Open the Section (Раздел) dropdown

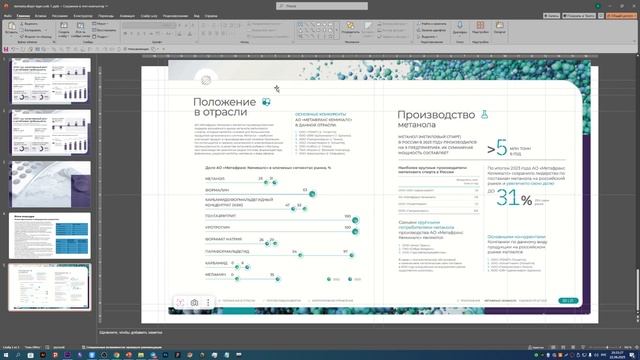tap(100, 37)
